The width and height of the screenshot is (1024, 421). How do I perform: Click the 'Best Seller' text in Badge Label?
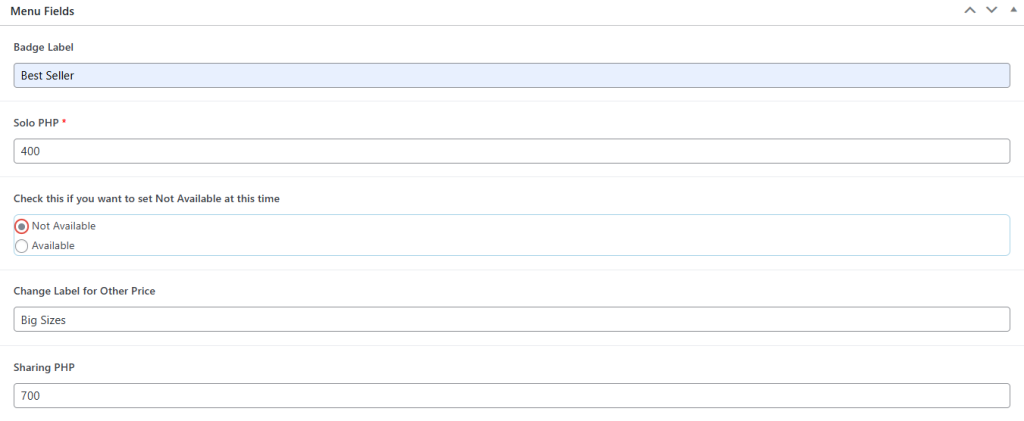pos(48,75)
